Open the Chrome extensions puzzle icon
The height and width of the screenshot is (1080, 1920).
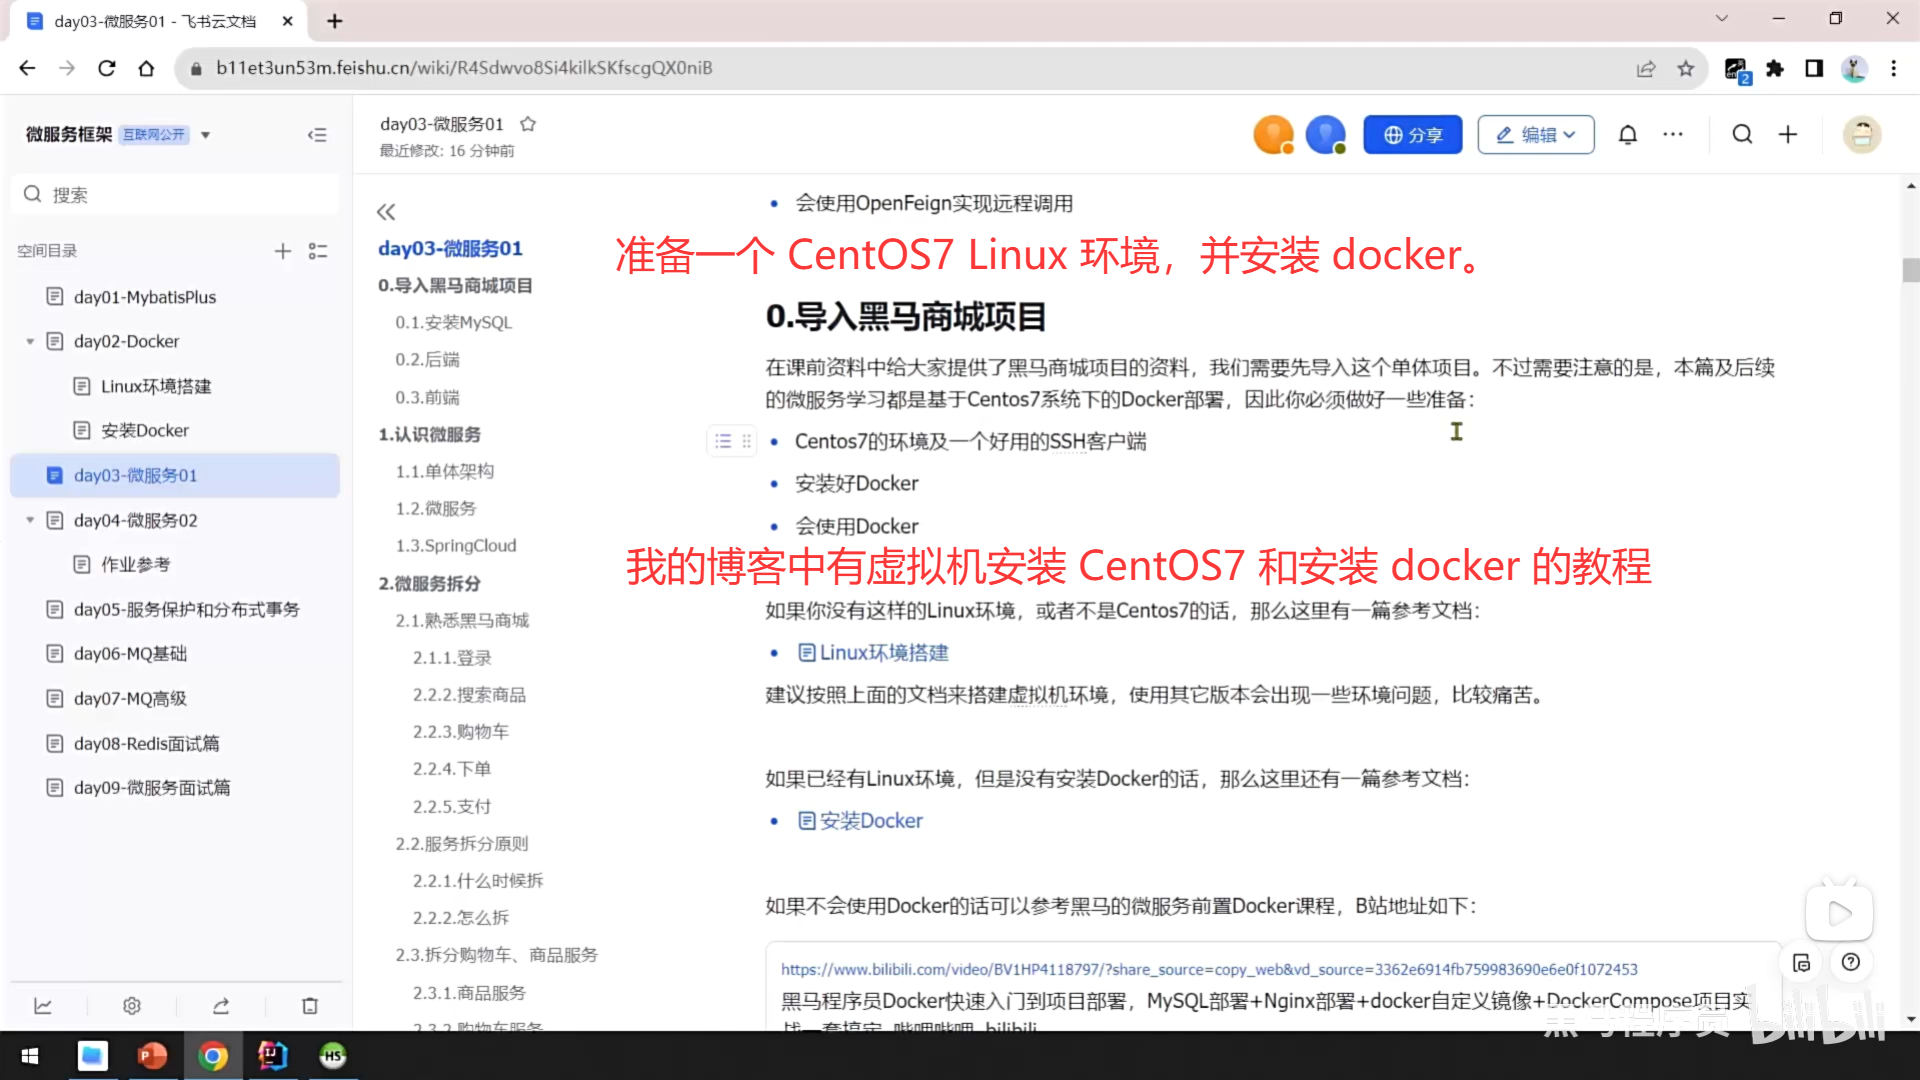(1775, 68)
